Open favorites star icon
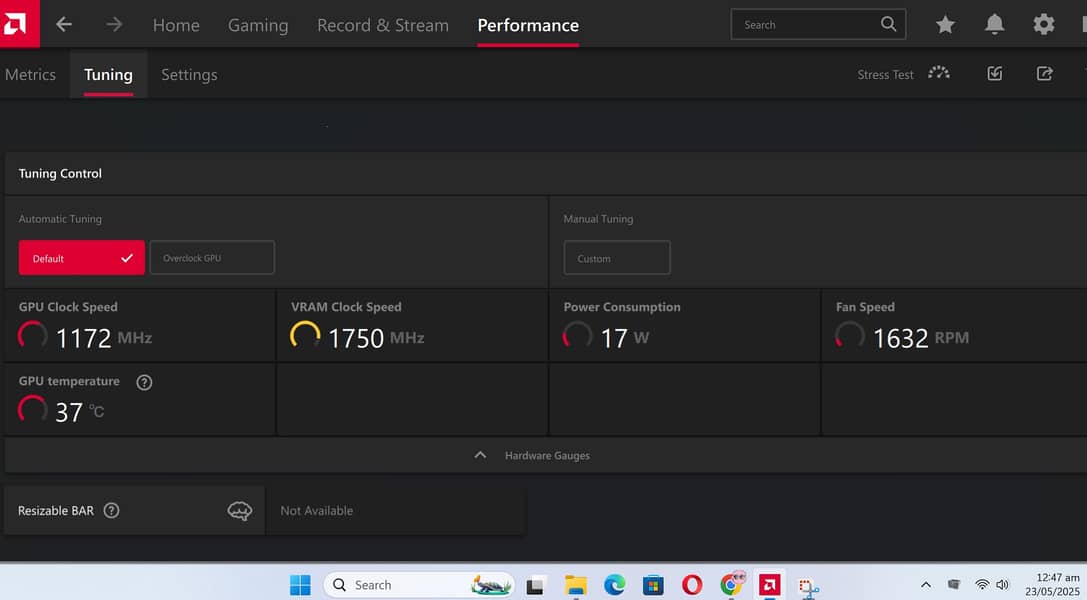The height and width of the screenshot is (600, 1087). (x=945, y=25)
